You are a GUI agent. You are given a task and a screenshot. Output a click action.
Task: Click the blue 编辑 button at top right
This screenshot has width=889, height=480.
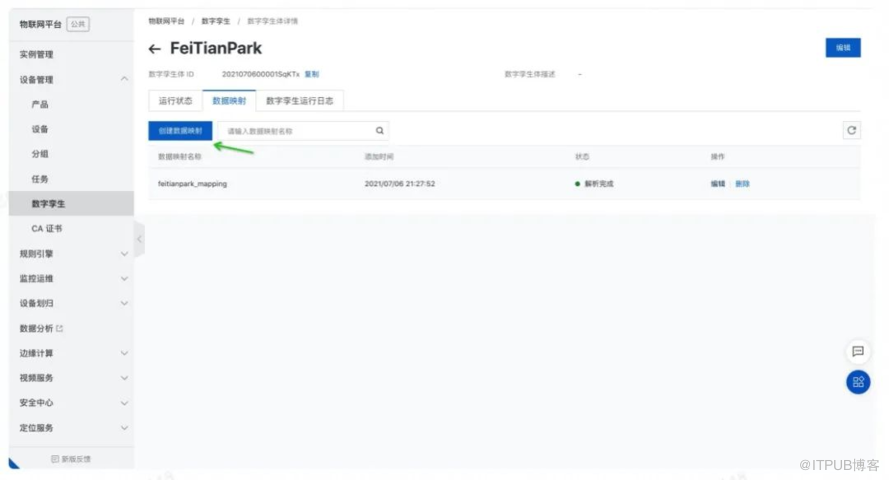point(843,48)
